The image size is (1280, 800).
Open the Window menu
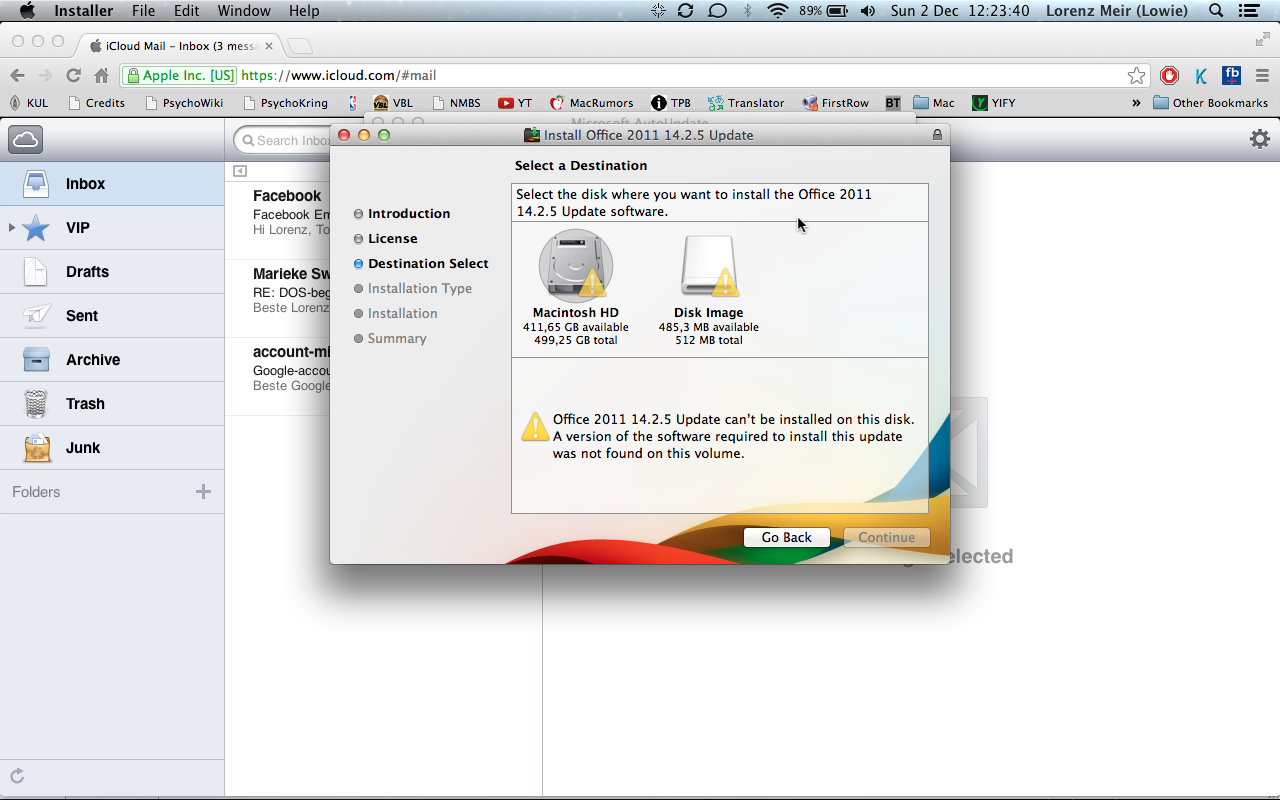coord(244,11)
